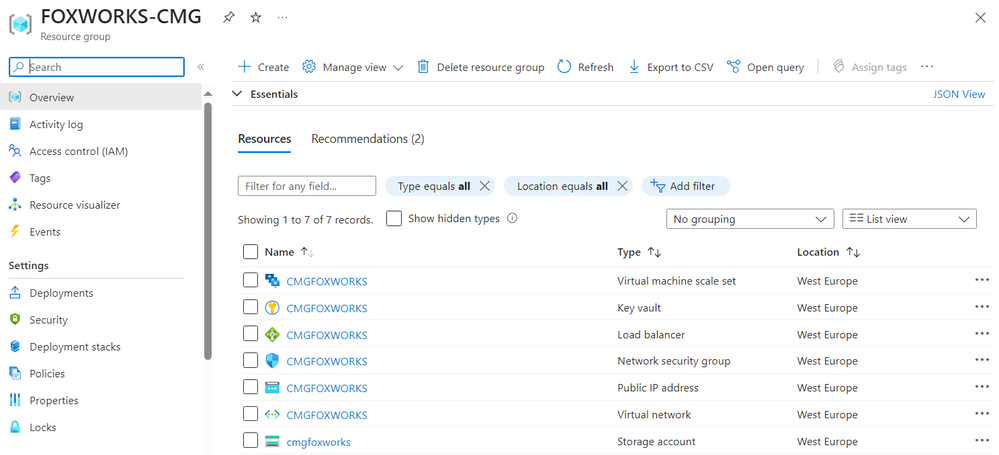
Task: Select all resources with header checkbox
Action: click(x=250, y=252)
